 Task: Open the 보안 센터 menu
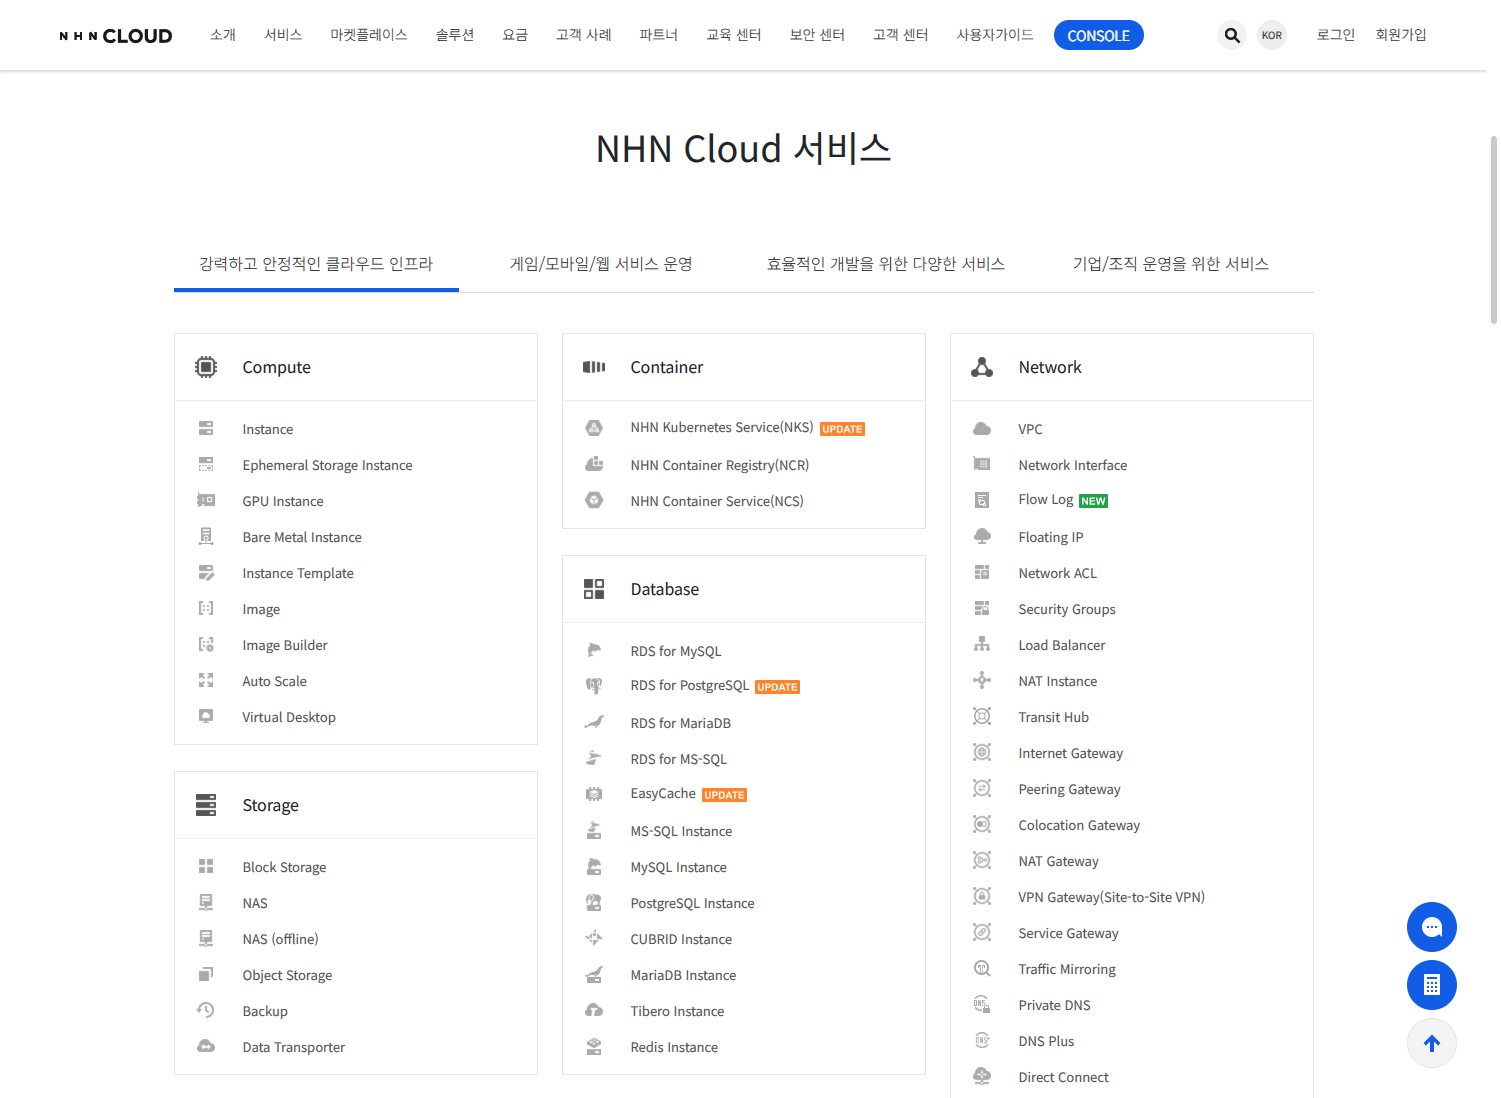point(817,35)
